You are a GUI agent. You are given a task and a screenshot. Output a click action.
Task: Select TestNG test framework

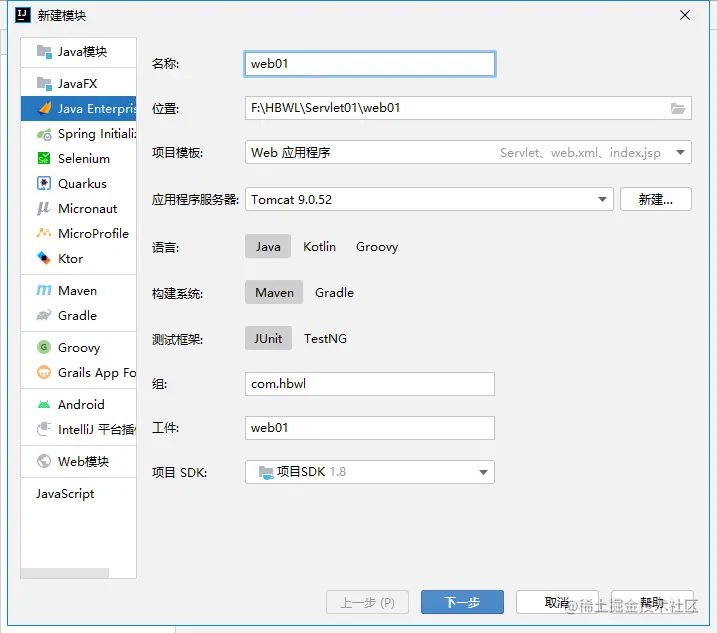tap(326, 338)
